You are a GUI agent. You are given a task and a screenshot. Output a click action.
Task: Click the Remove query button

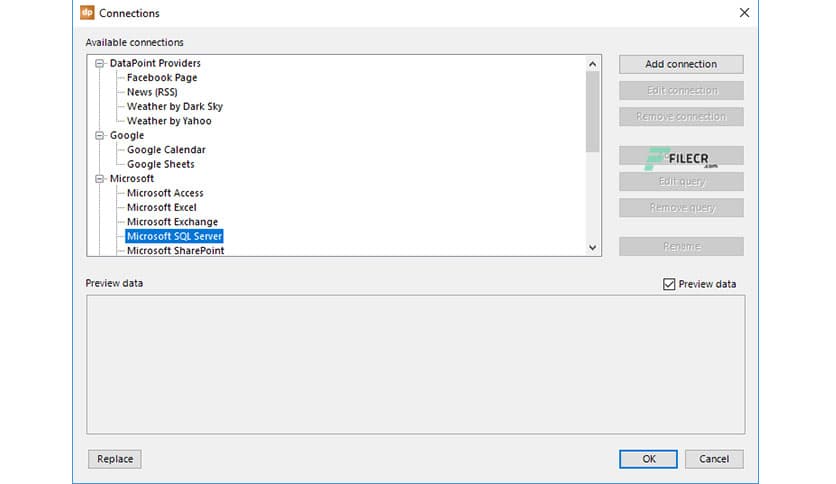click(x=681, y=208)
